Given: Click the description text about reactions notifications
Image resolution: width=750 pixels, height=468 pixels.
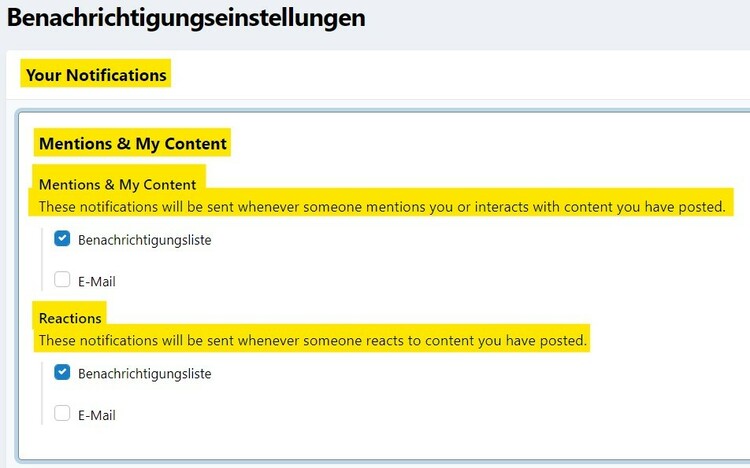Looking at the screenshot, I should (312, 341).
